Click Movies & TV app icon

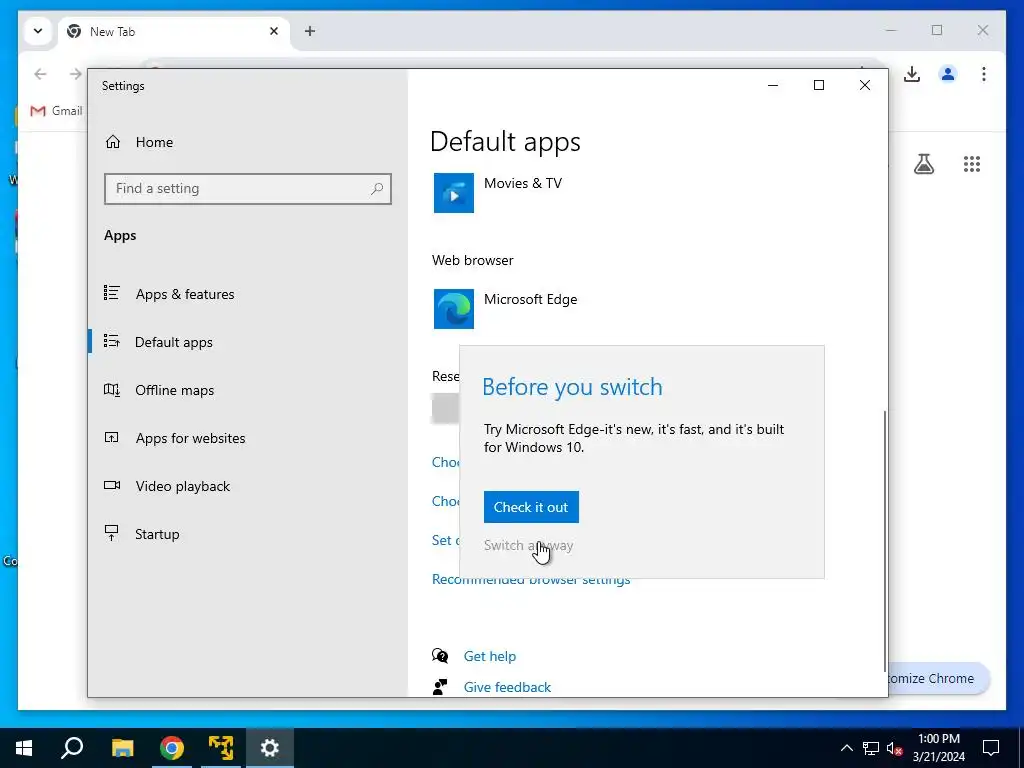click(454, 193)
